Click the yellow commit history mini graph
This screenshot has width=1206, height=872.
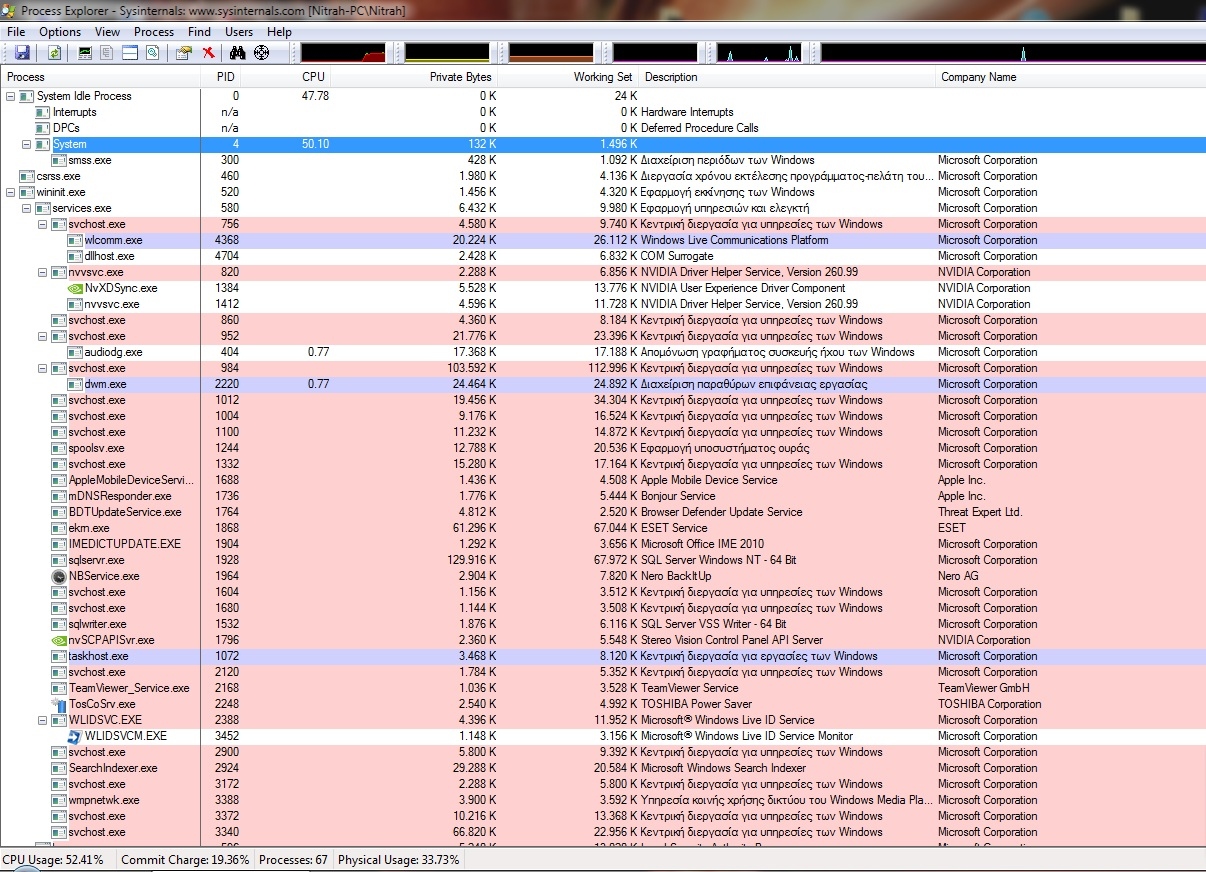coord(447,52)
